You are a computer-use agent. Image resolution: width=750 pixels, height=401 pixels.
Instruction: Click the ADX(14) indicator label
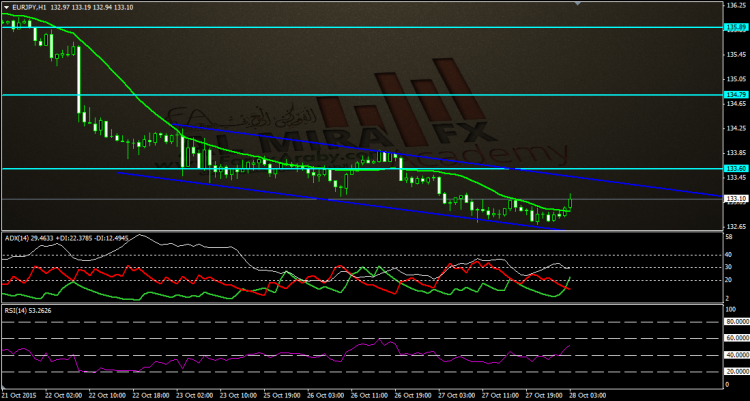pyautogui.click(x=18, y=237)
